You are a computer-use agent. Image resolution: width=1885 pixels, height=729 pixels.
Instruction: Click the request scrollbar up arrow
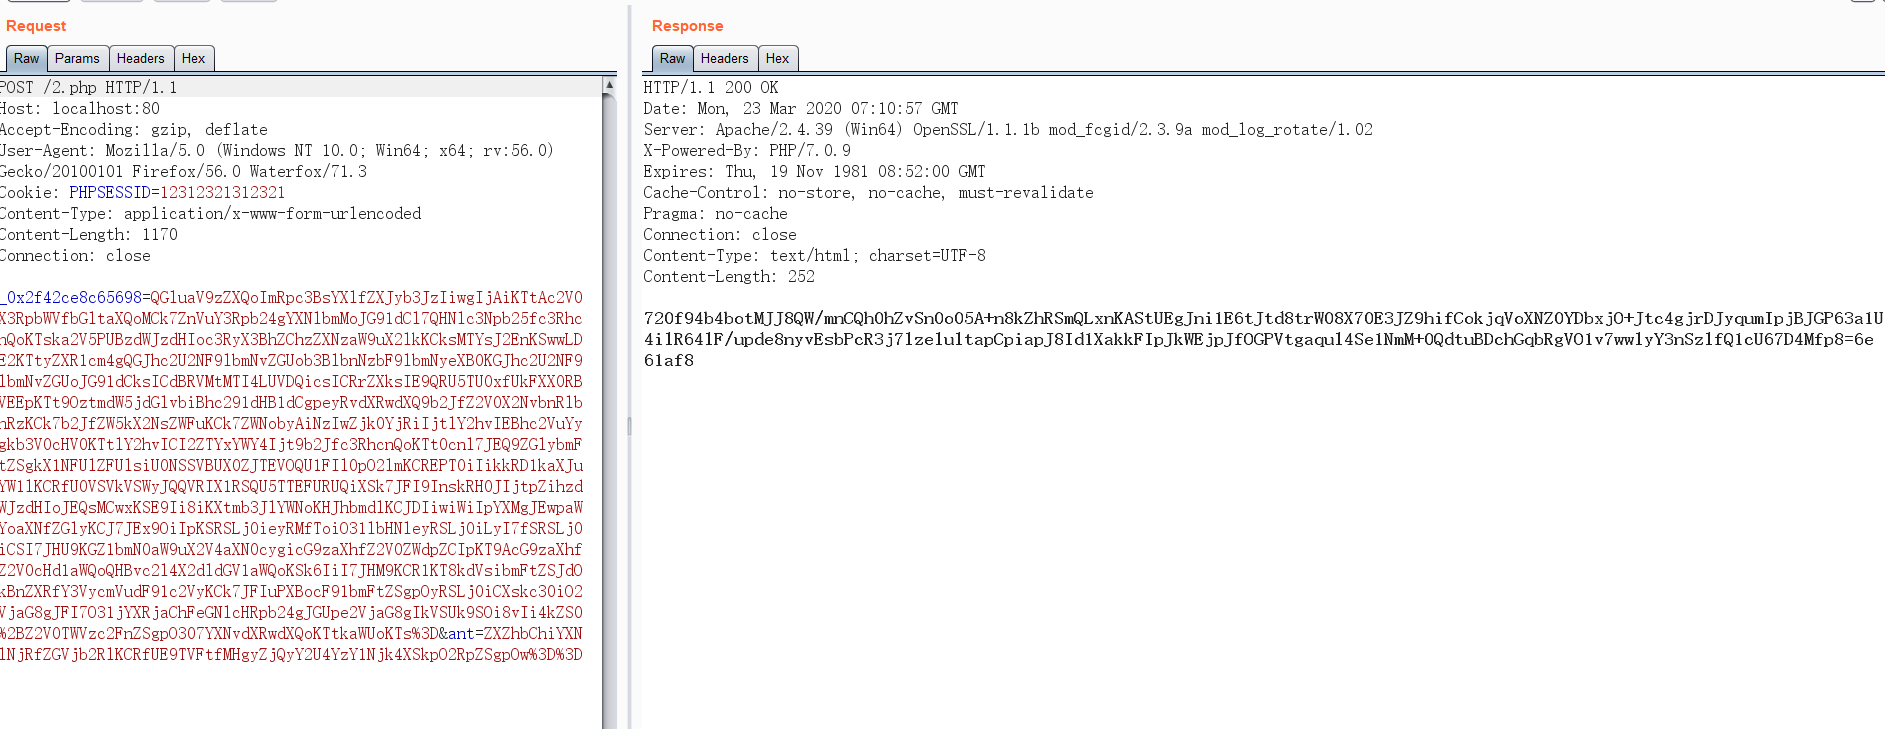609,86
